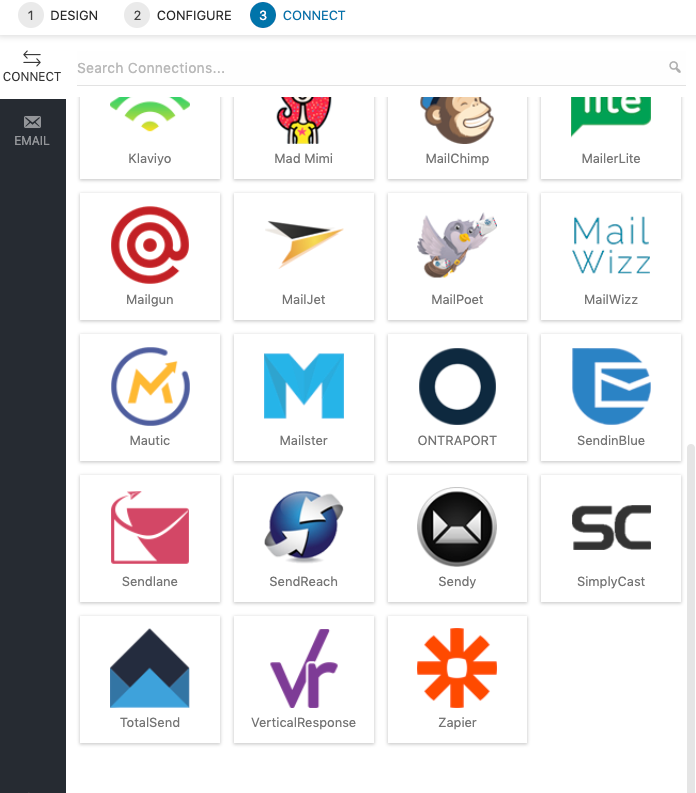
Task: Select the SimplyCast SC logo
Action: pyautogui.click(x=611, y=527)
